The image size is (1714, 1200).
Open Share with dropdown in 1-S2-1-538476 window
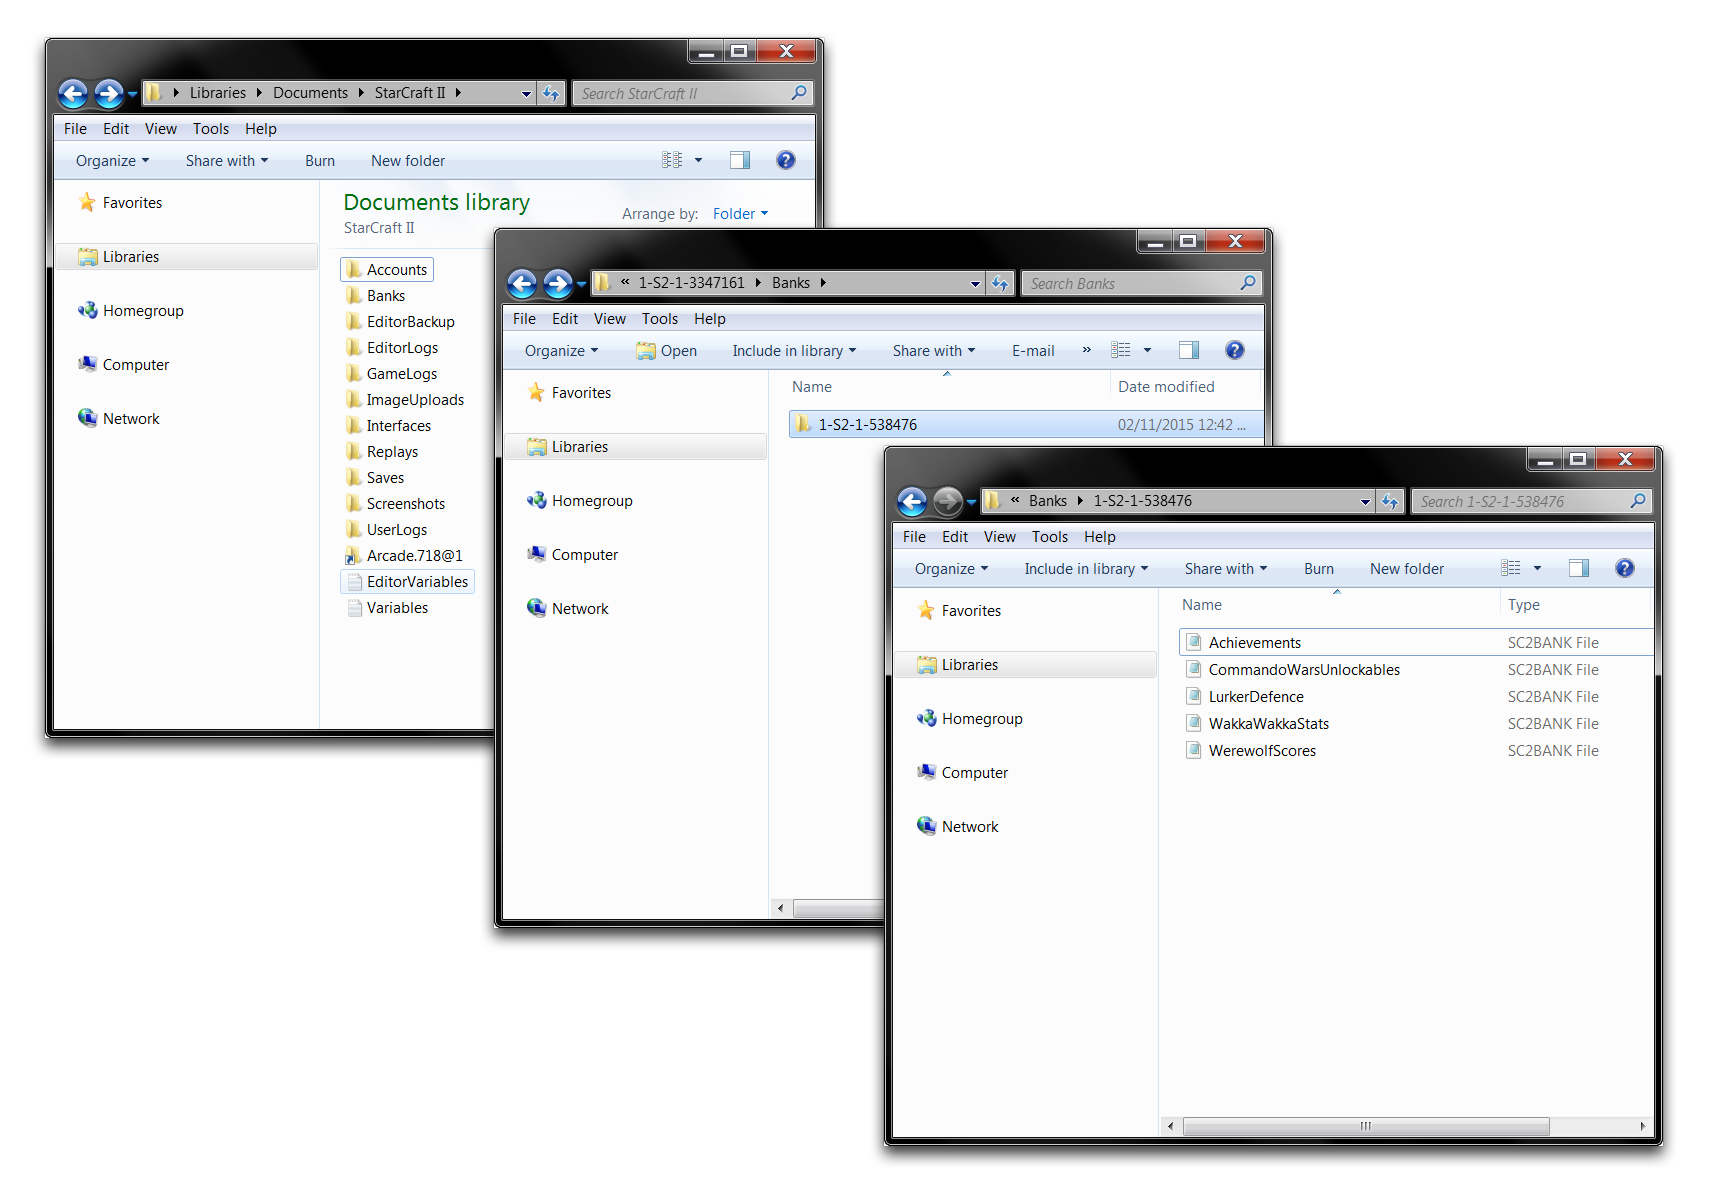click(x=1226, y=568)
